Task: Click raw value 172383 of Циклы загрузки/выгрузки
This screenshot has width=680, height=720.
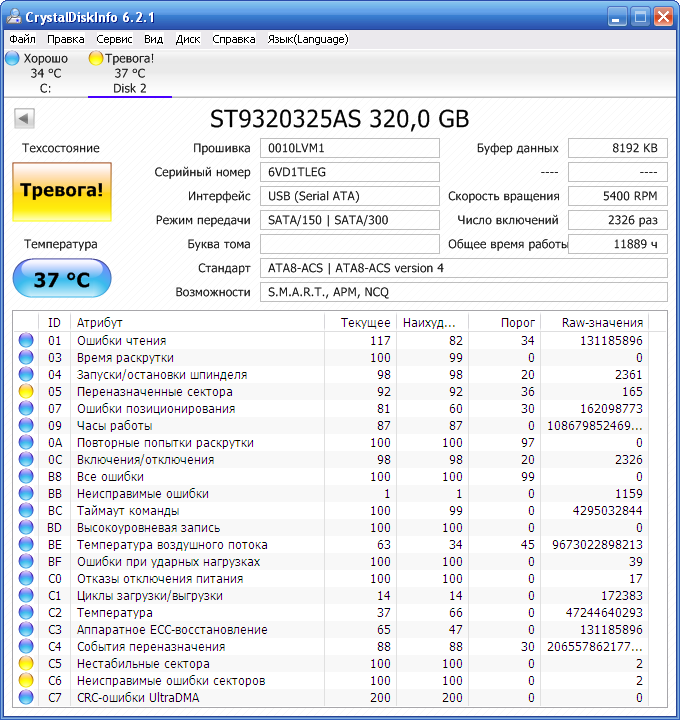Action: 622,596
